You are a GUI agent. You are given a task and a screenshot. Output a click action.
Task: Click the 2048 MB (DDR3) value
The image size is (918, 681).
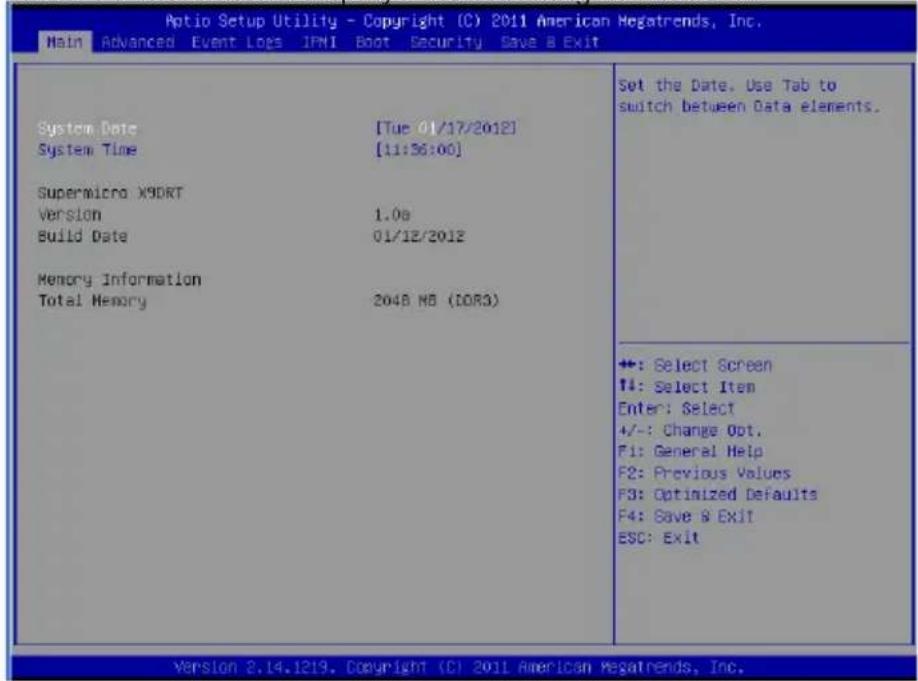(x=436, y=300)
